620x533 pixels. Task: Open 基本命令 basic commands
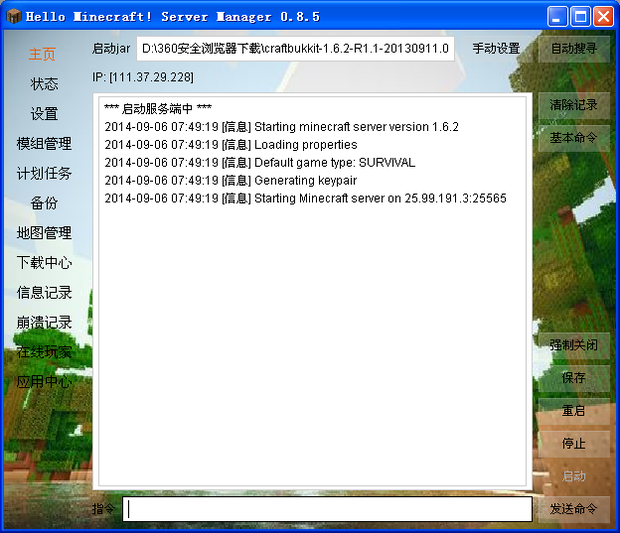coord(574,138)
